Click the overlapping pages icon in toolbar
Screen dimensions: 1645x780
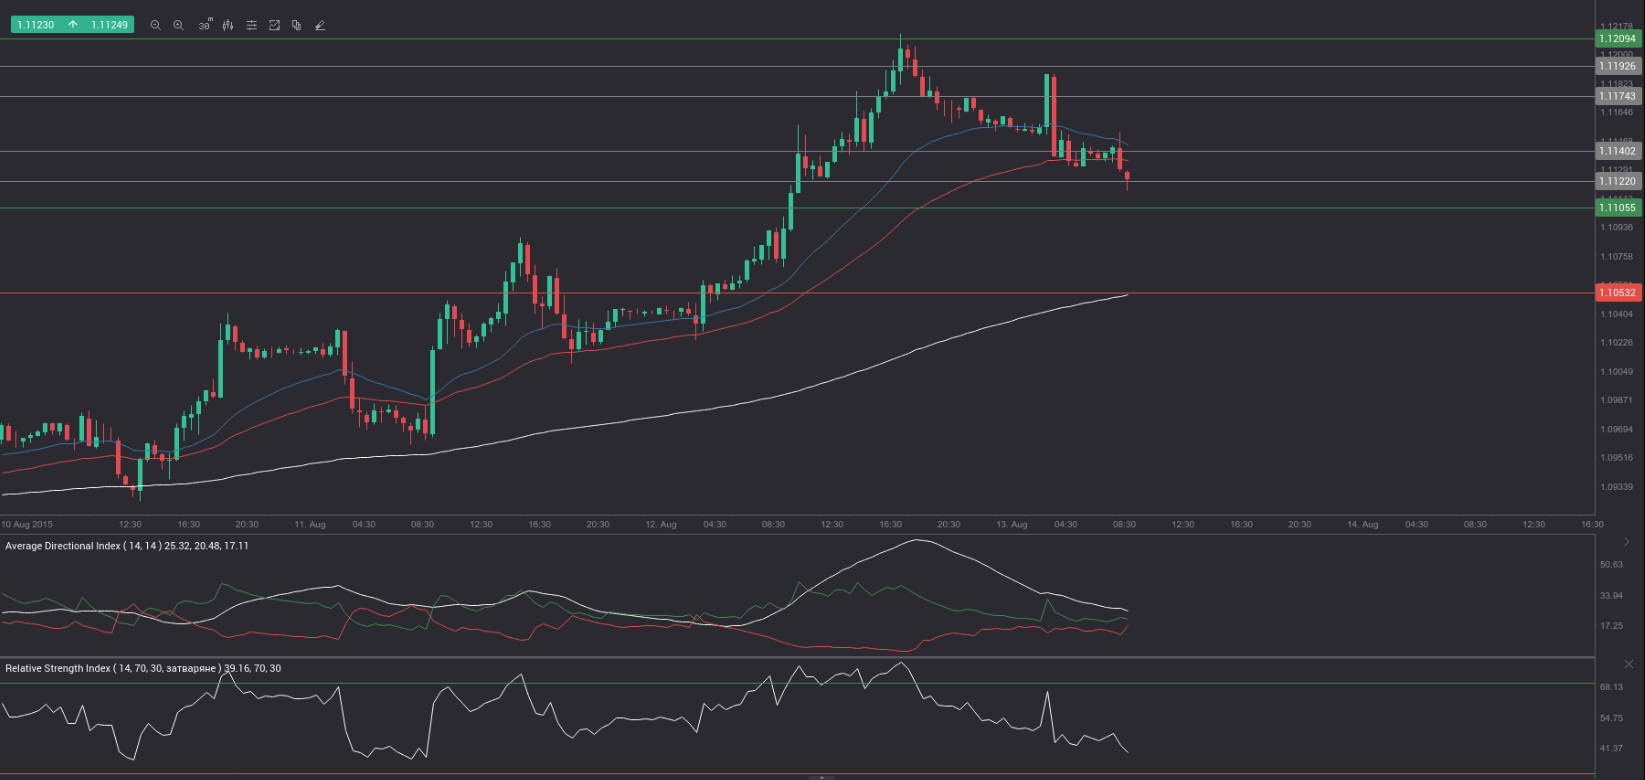coord(296,25)
